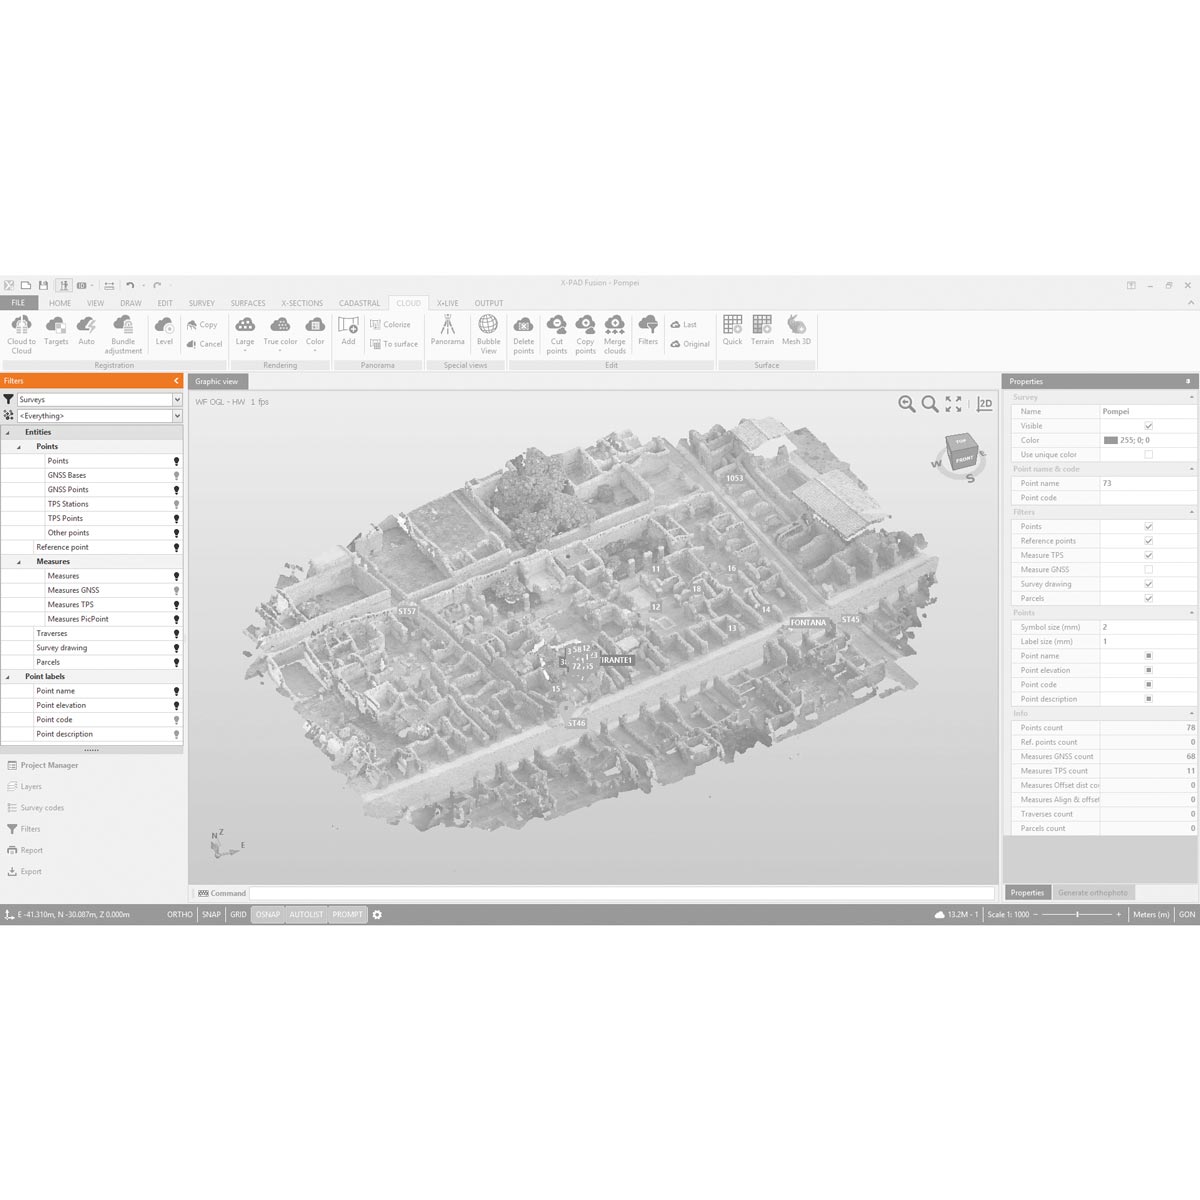Open the <Everything> dropdown
The width and height of the screenshot is (1200, 1200).
pyautogui.click(x=177, y=416)
